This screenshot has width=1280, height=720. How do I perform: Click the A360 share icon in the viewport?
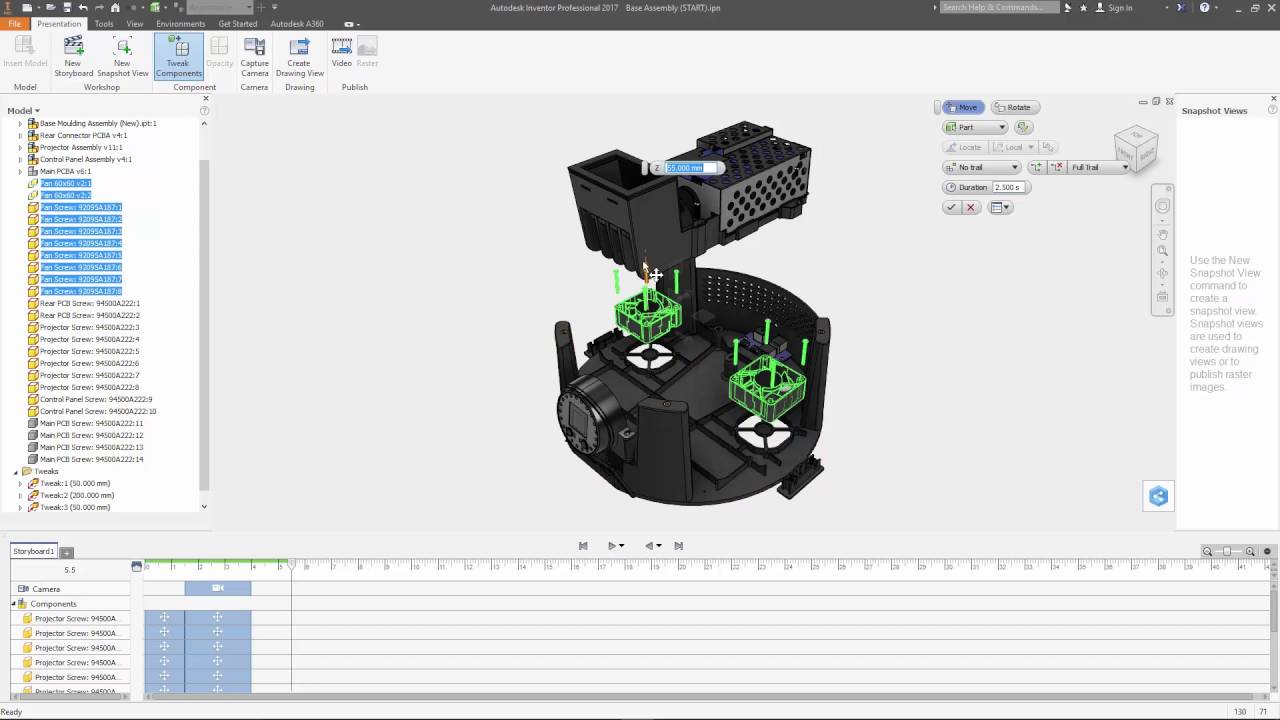[1158, 496]
